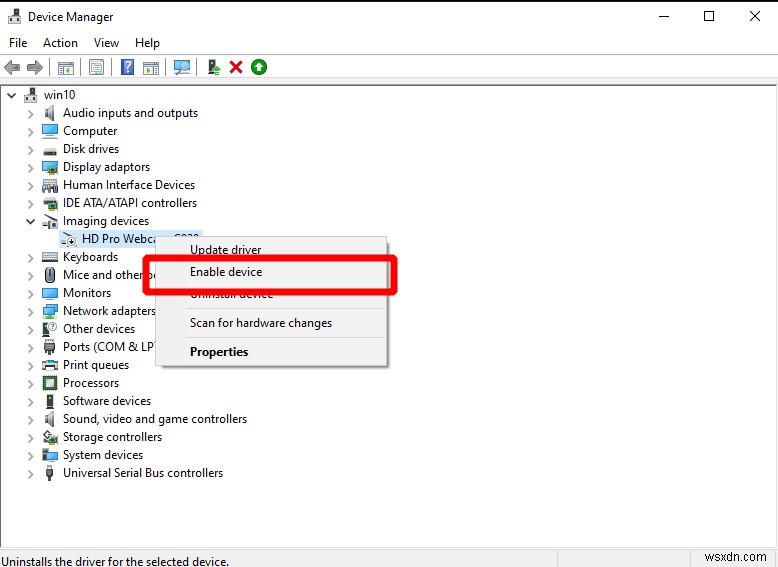The height and width of the screenshot is (567, 778).
Task: Select the Other devices label
Action: click(99, 329)
